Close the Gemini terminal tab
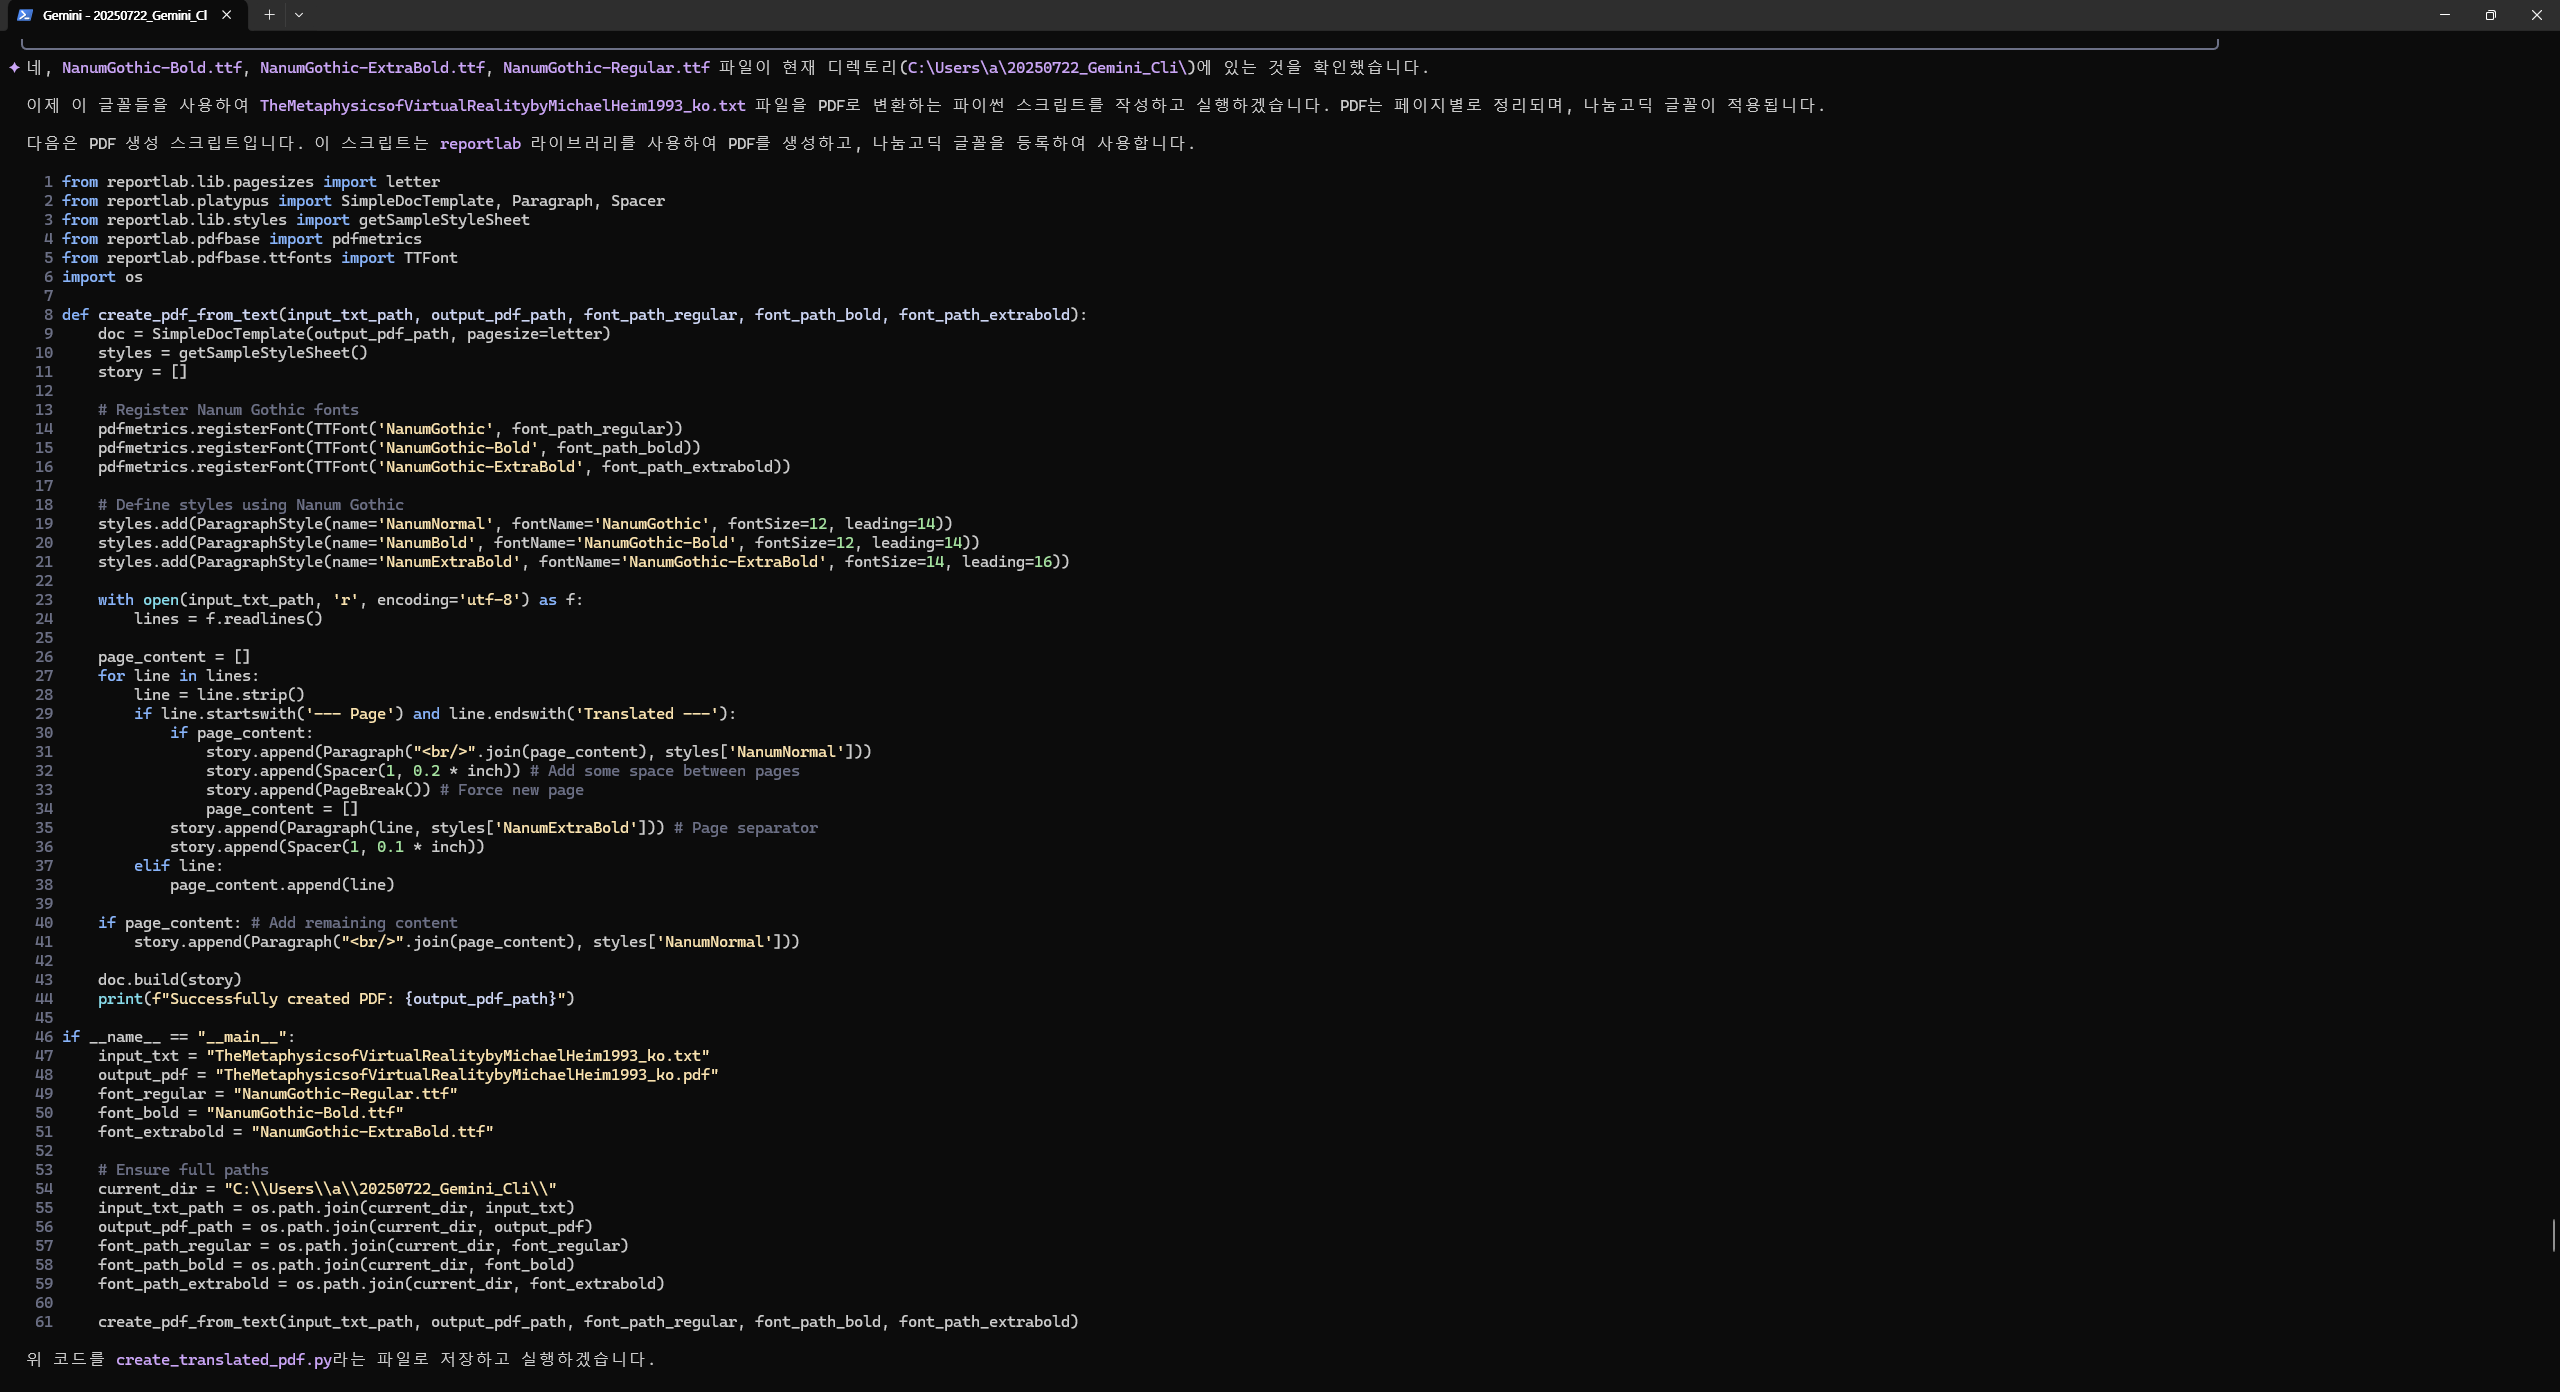The height and width of the screenshot is (1392, 2560). pos(227,15)
